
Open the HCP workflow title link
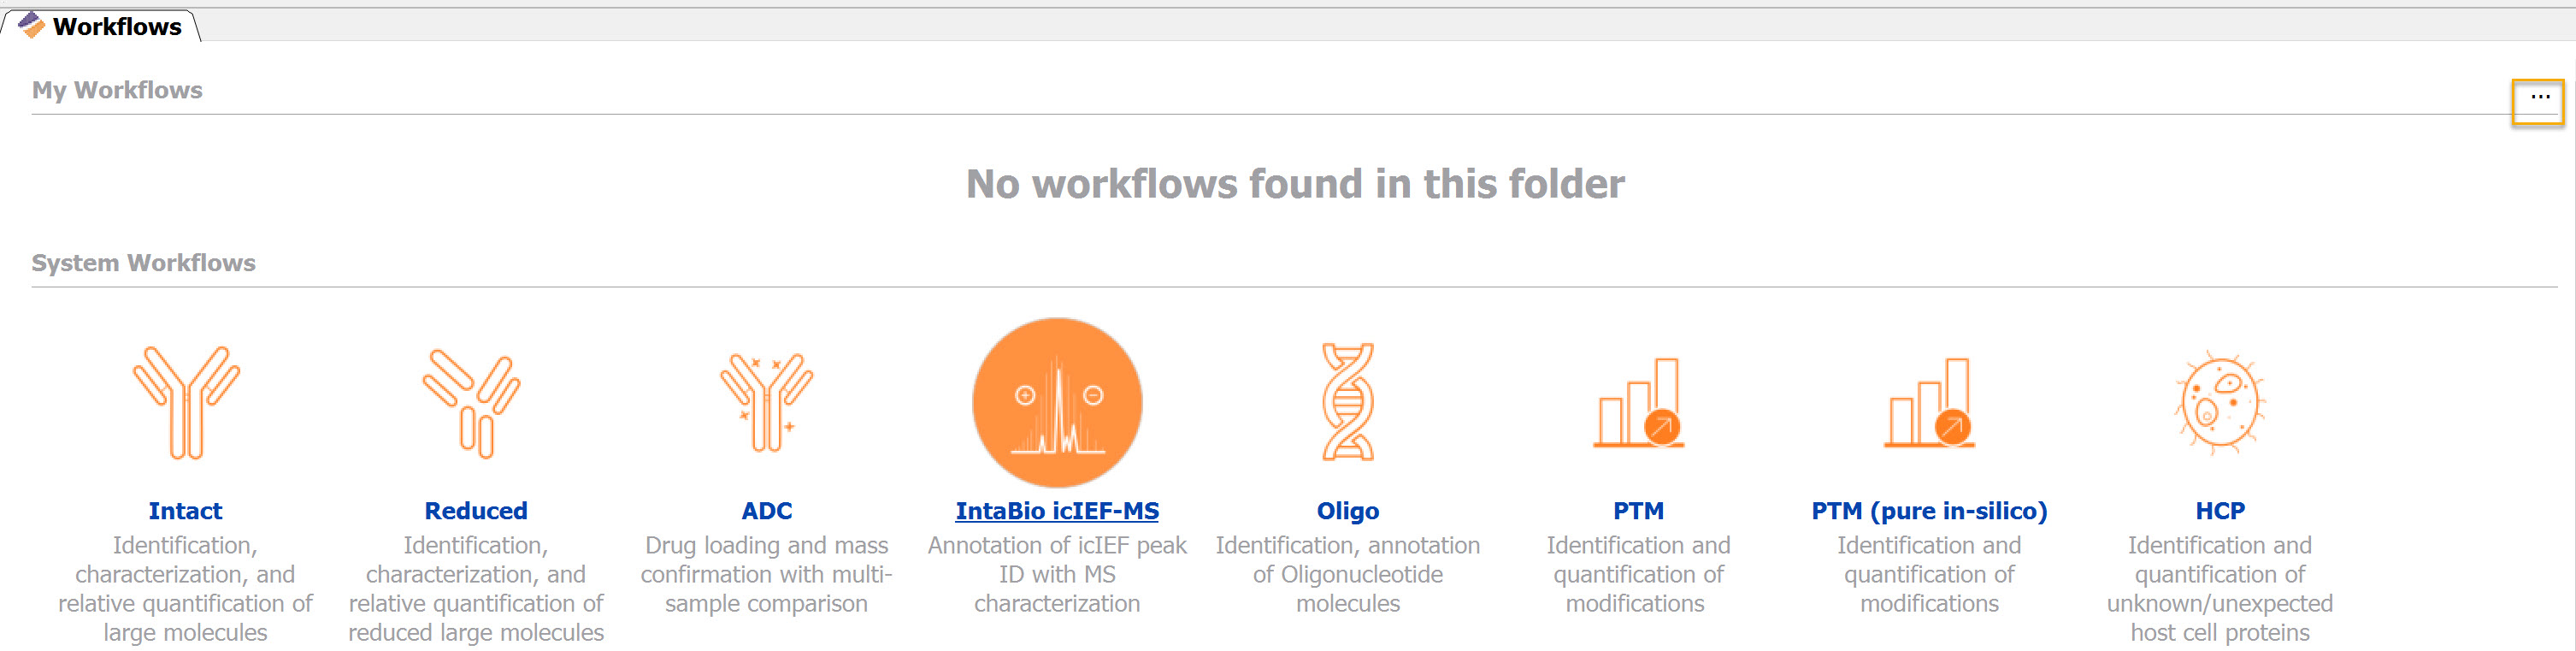2219,511
